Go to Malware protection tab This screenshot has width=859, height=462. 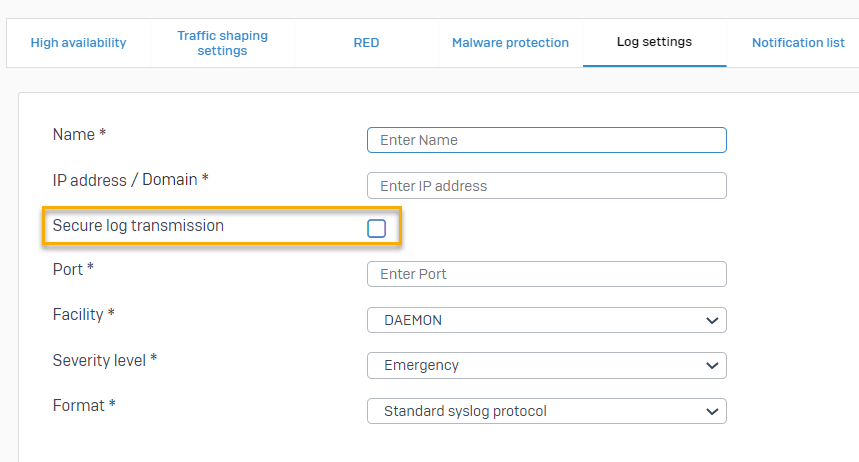point(510,43)
